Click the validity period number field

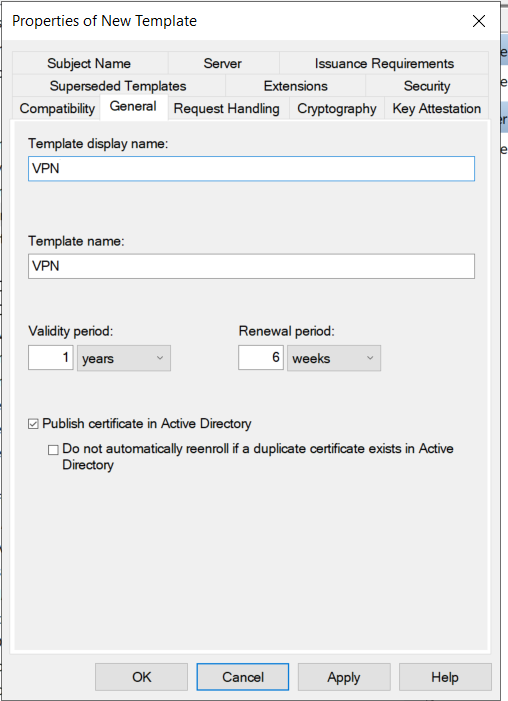pyautogui.click(x=51, y=358)
